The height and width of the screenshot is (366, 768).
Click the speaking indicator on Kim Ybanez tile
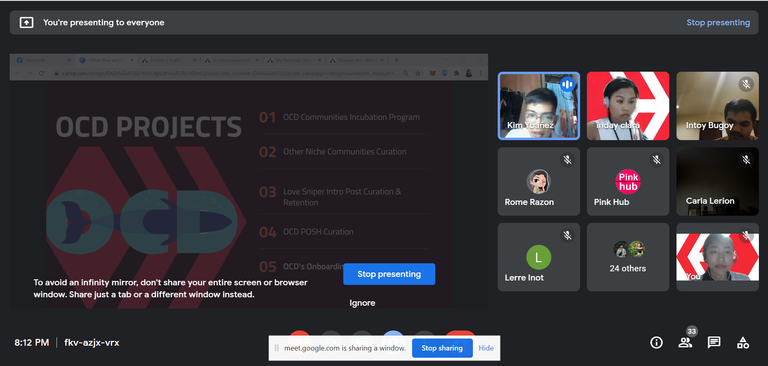point(567,84)
